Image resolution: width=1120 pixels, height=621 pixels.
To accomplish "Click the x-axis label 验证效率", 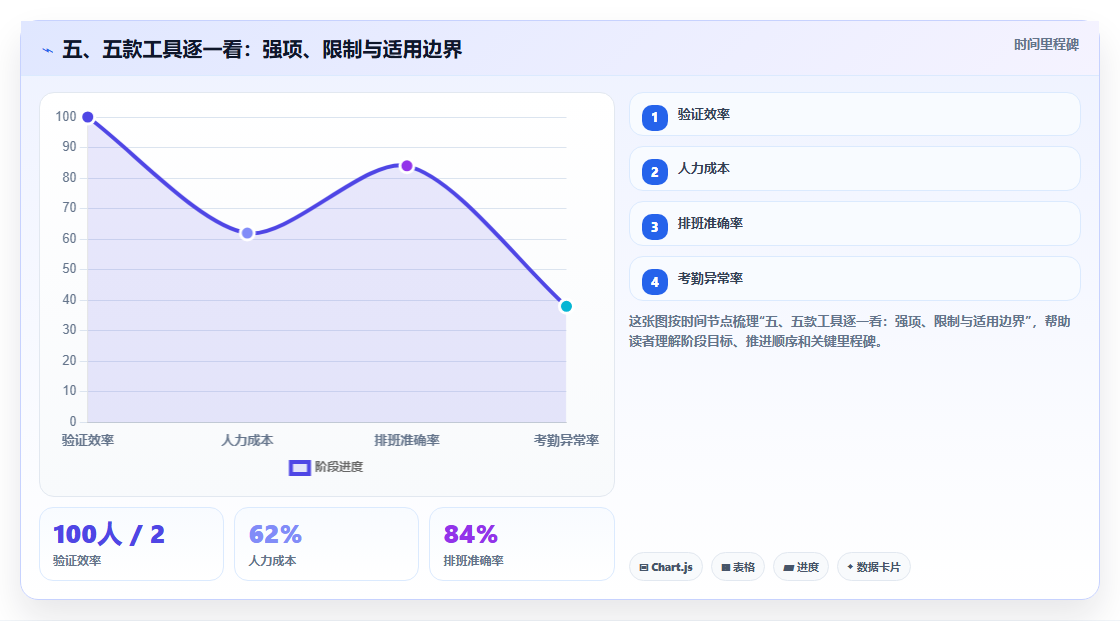I will (88, 440).
